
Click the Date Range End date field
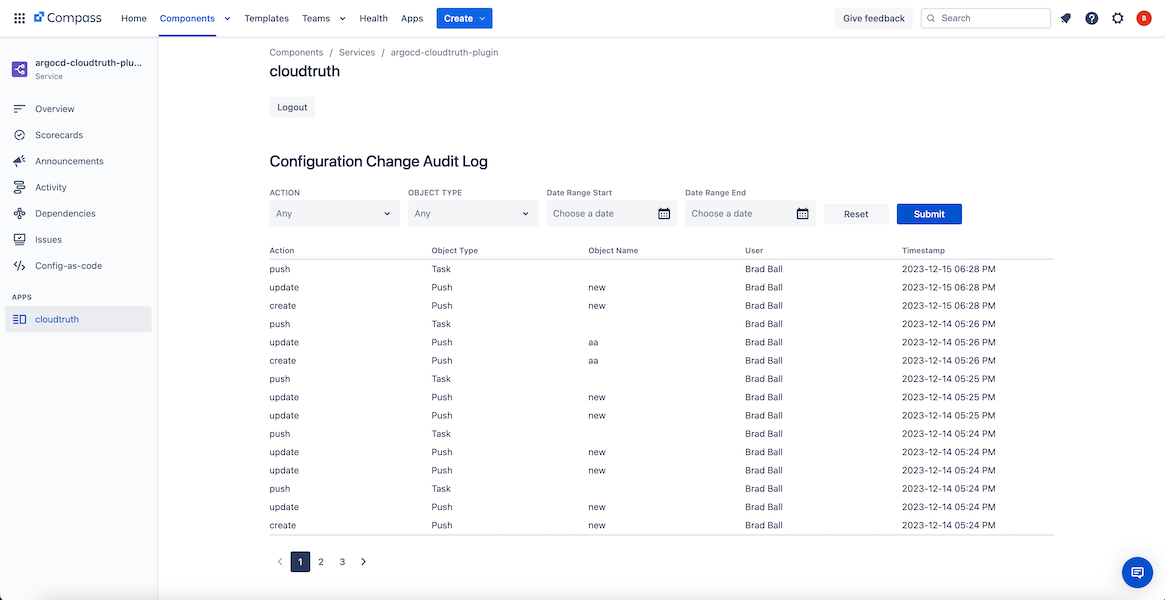pyautogui.click(x=750, y=214)
